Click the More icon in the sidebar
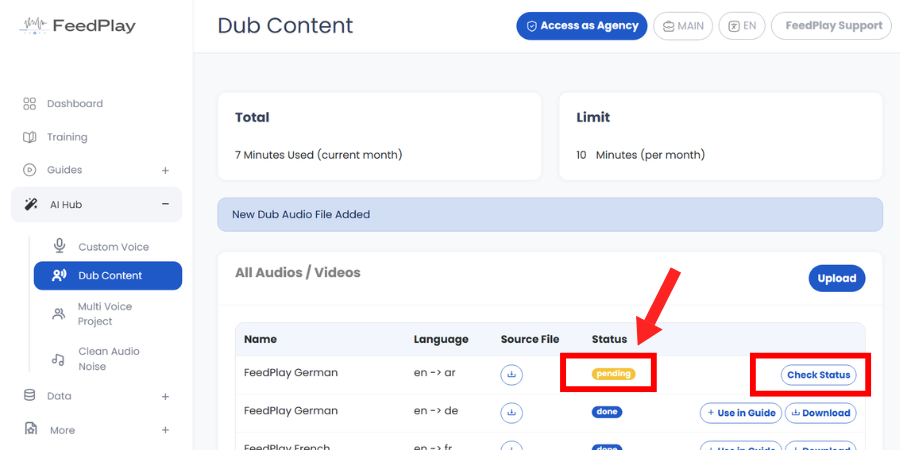Screen dimensions: 900x450 tap(31, 429)
